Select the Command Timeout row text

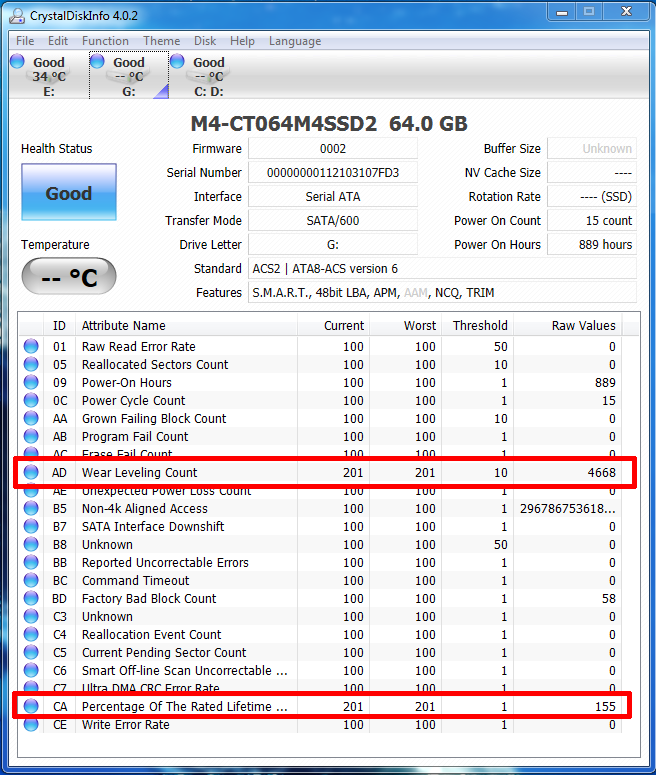pyautogui.click(x=135, y=581)
